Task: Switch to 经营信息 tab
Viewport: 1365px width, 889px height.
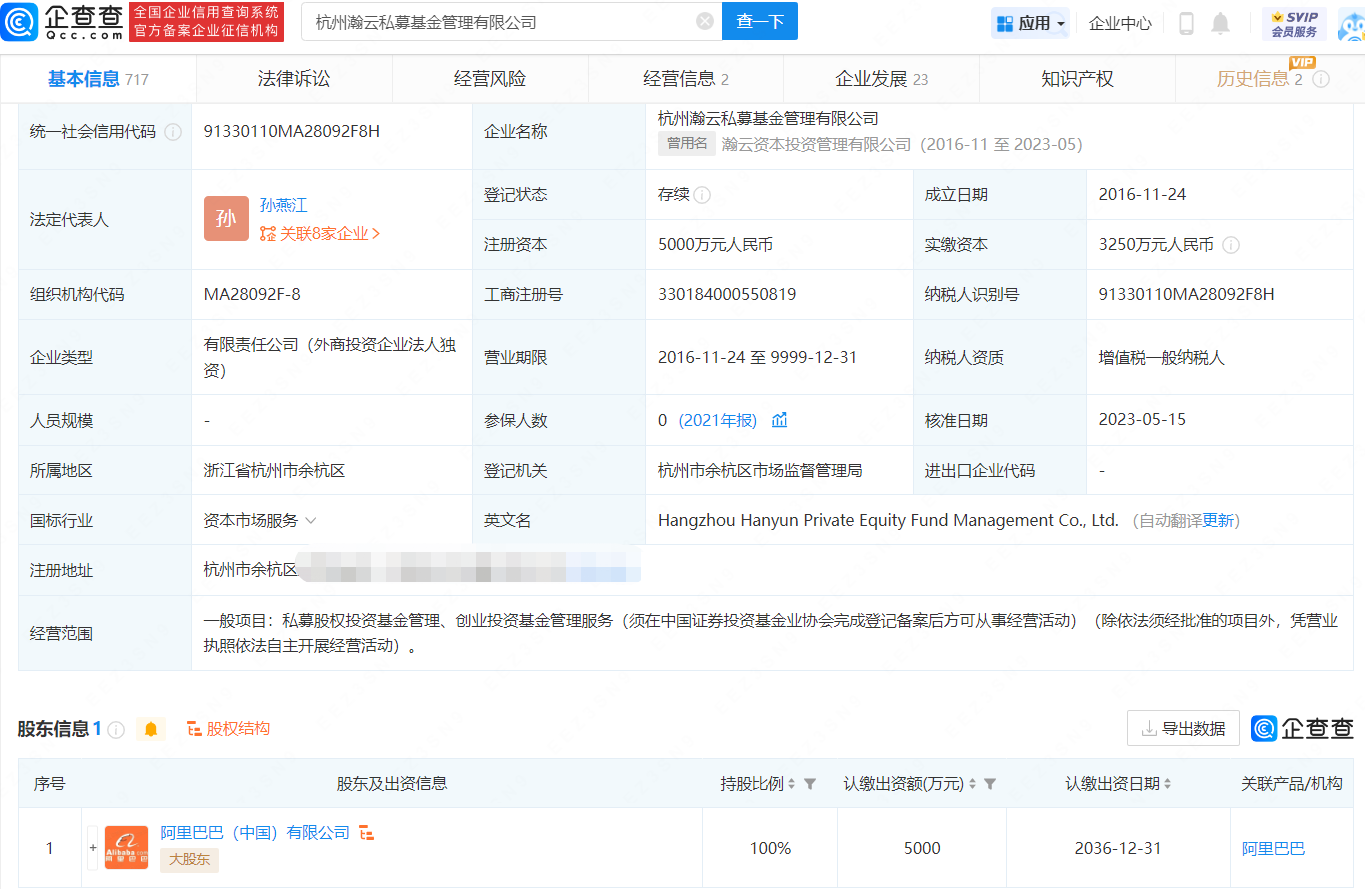Action: point(686,79)
